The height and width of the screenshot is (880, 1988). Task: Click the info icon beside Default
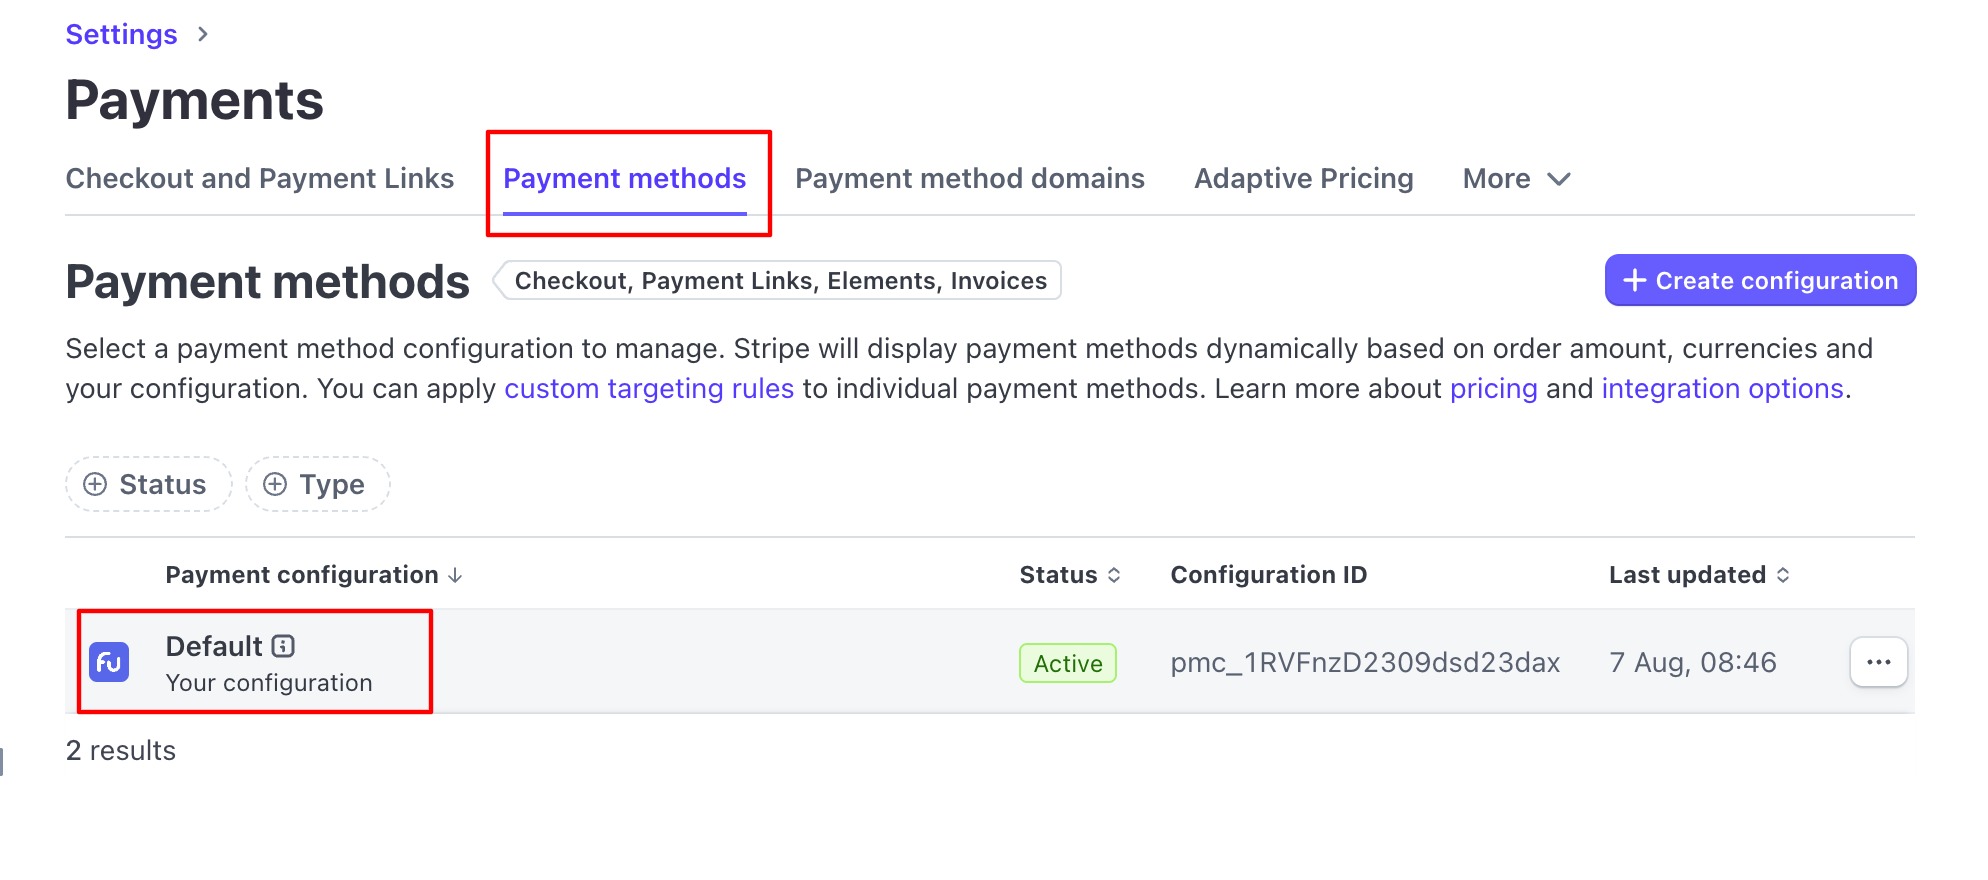[x=283, y=646]
